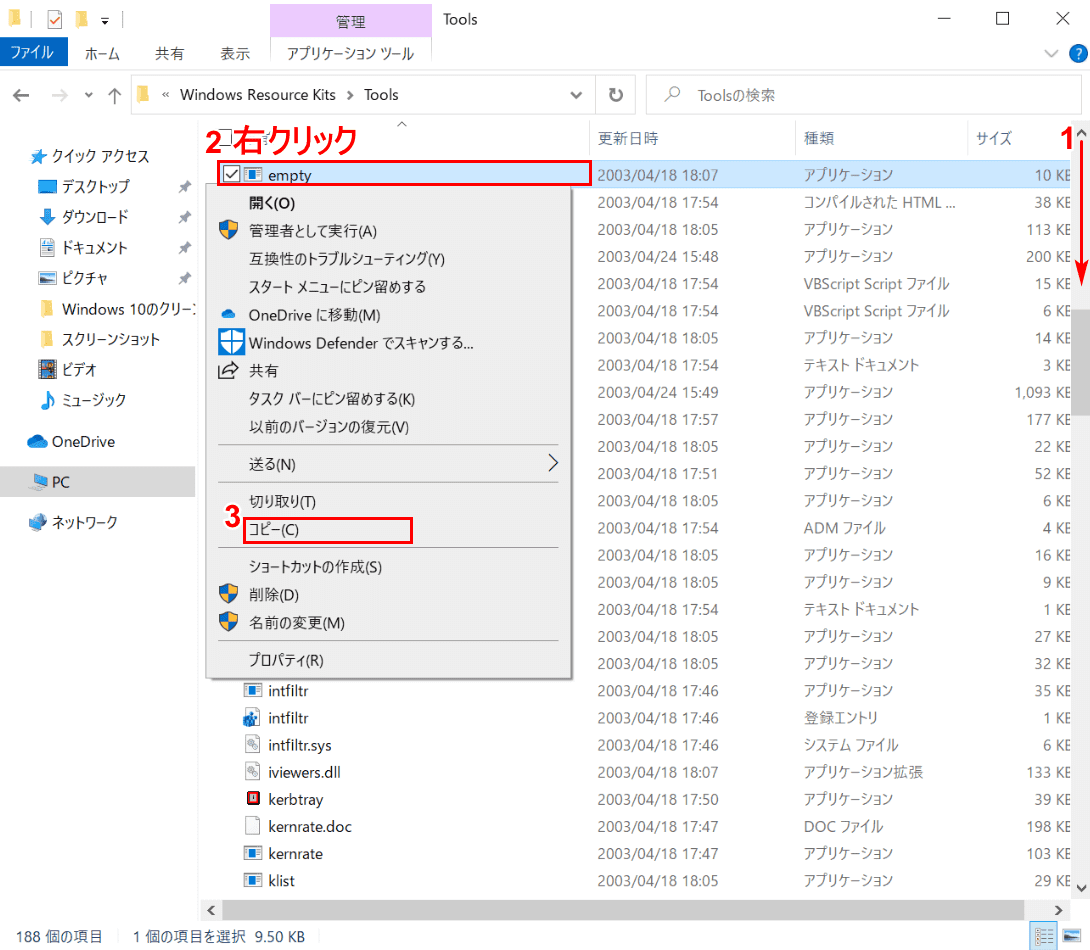Click the search magnifier icon
This screenshot has height=950, width=1090.
pos(672,94)
